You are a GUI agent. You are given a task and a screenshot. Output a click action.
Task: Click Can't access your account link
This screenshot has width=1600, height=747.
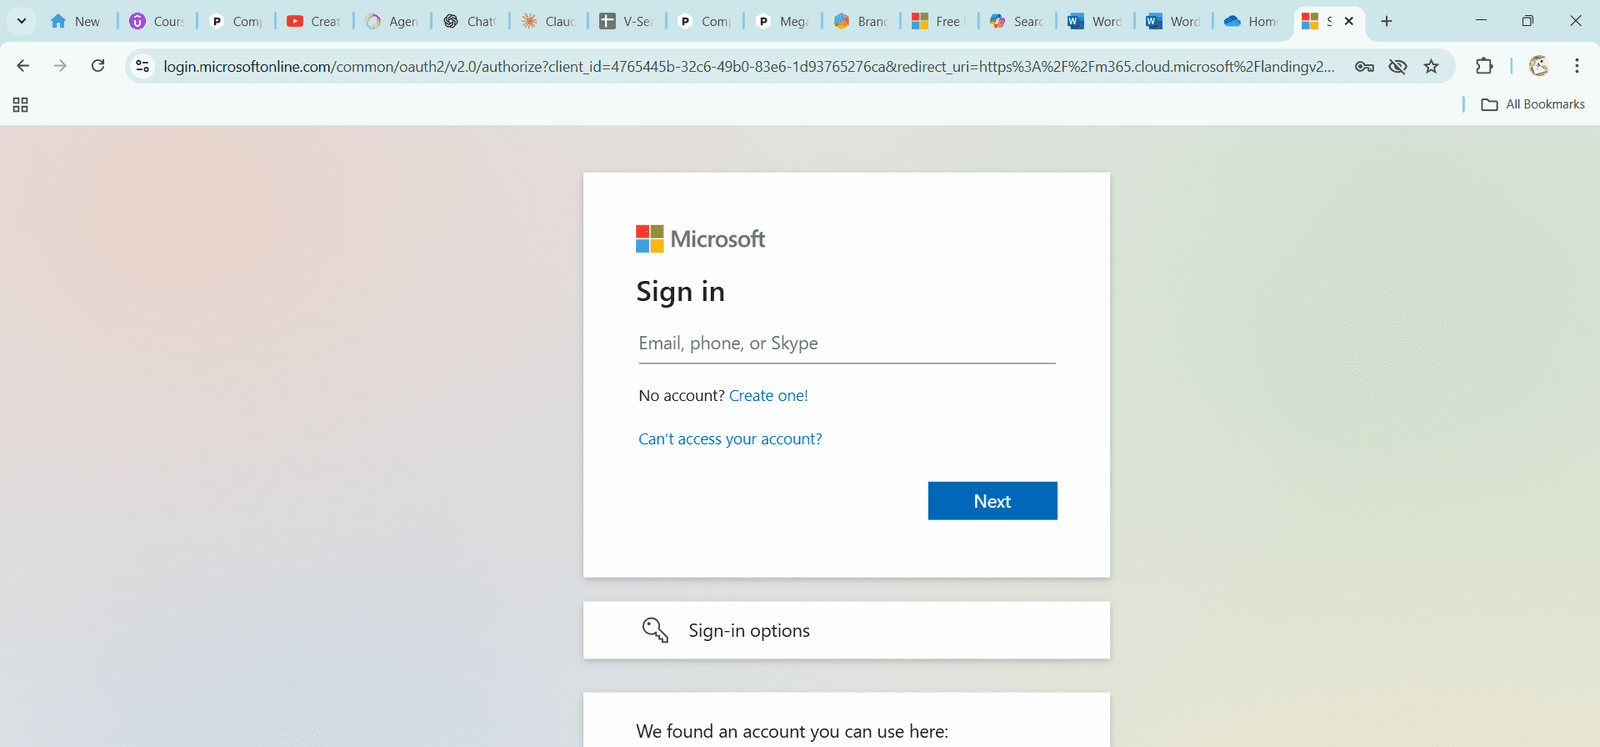coord(730,439)
